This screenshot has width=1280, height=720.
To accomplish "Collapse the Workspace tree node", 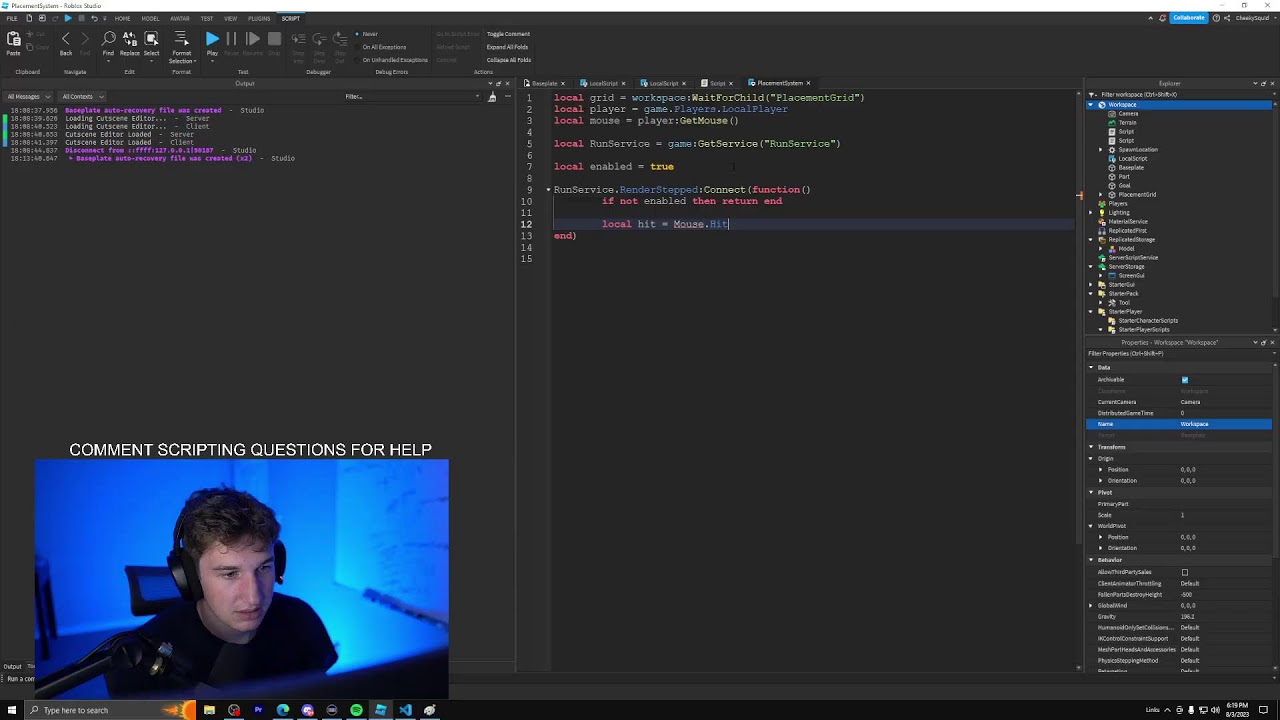I will 1092,105.
